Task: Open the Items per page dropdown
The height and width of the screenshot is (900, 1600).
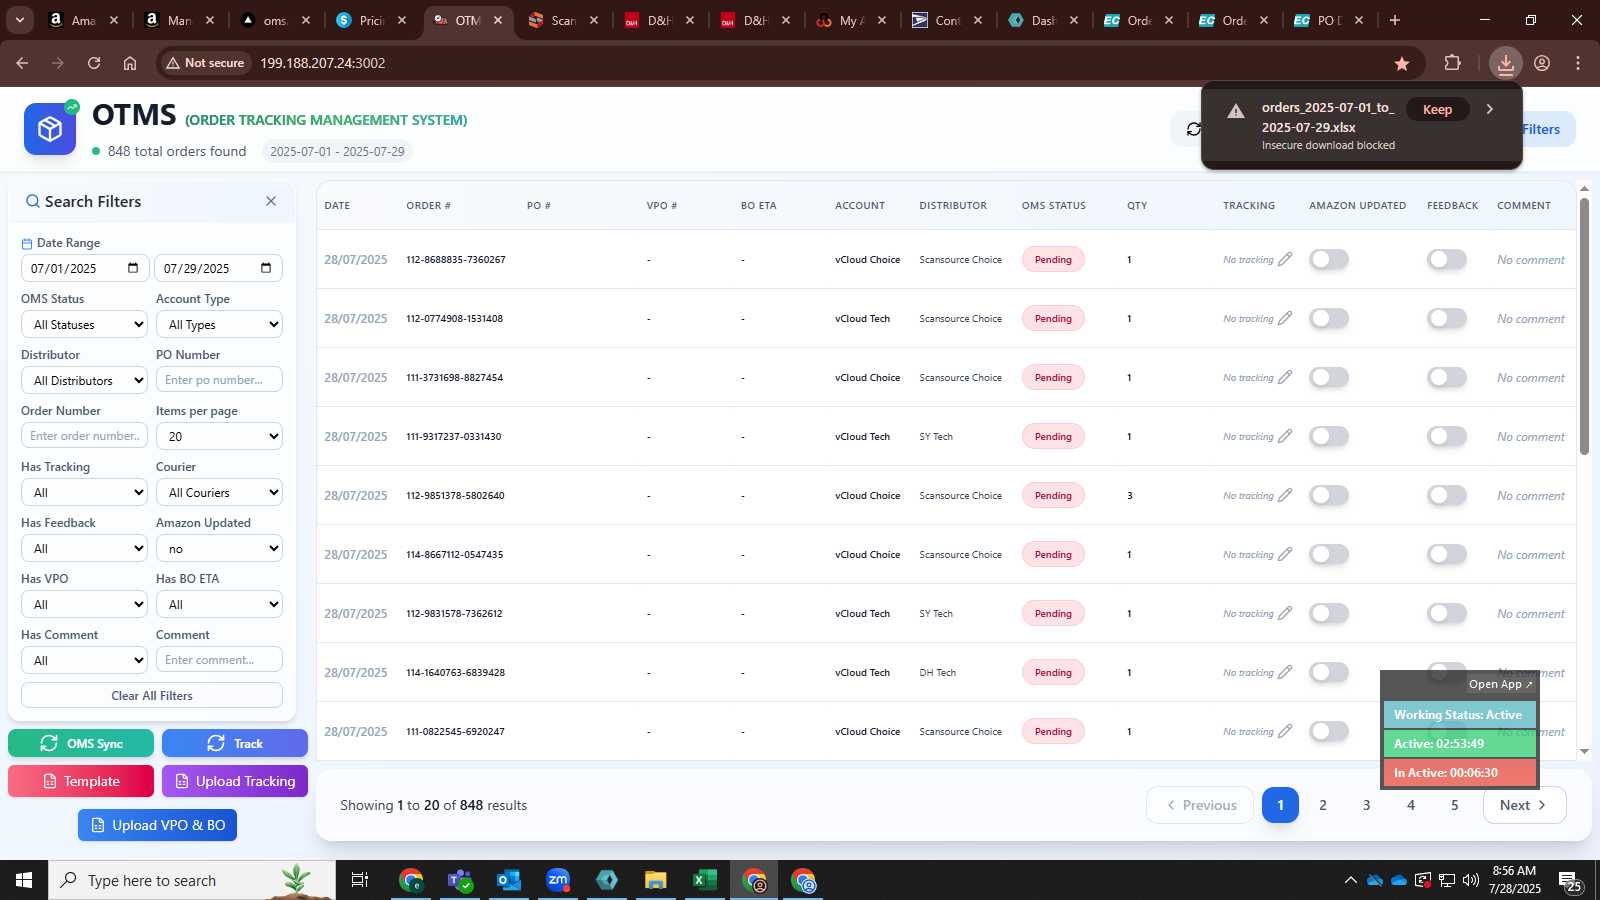Action: point(219,436)
